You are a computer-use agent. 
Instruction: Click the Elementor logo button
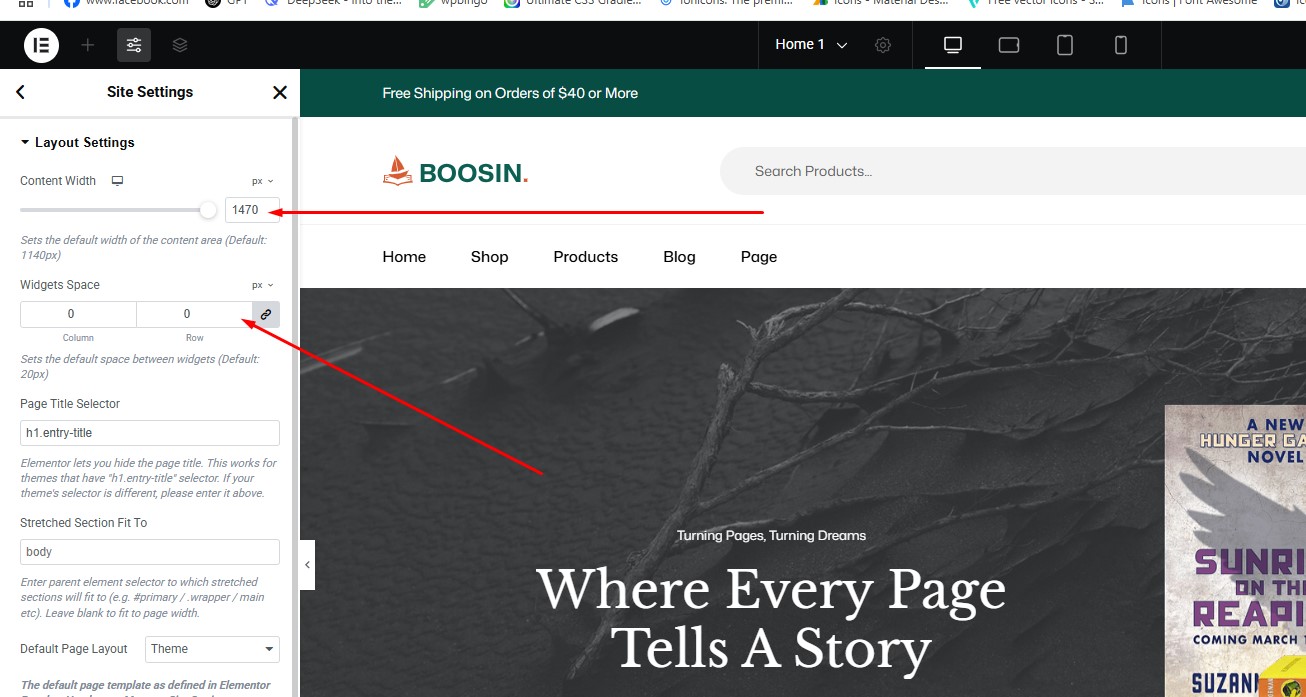click(x=41, y=45)
